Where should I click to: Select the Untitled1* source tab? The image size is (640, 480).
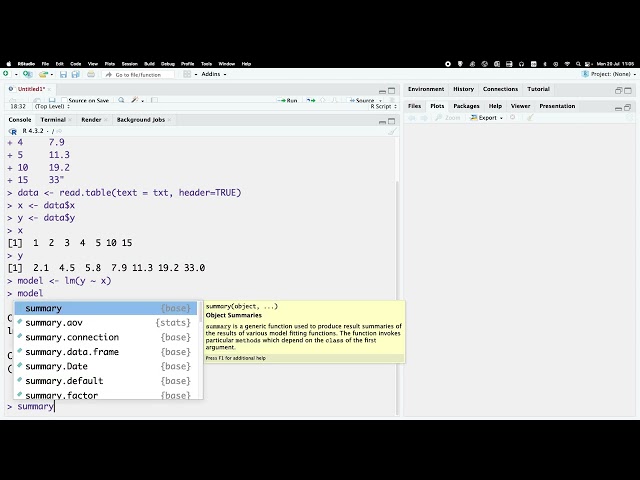[x=29, y=89]
